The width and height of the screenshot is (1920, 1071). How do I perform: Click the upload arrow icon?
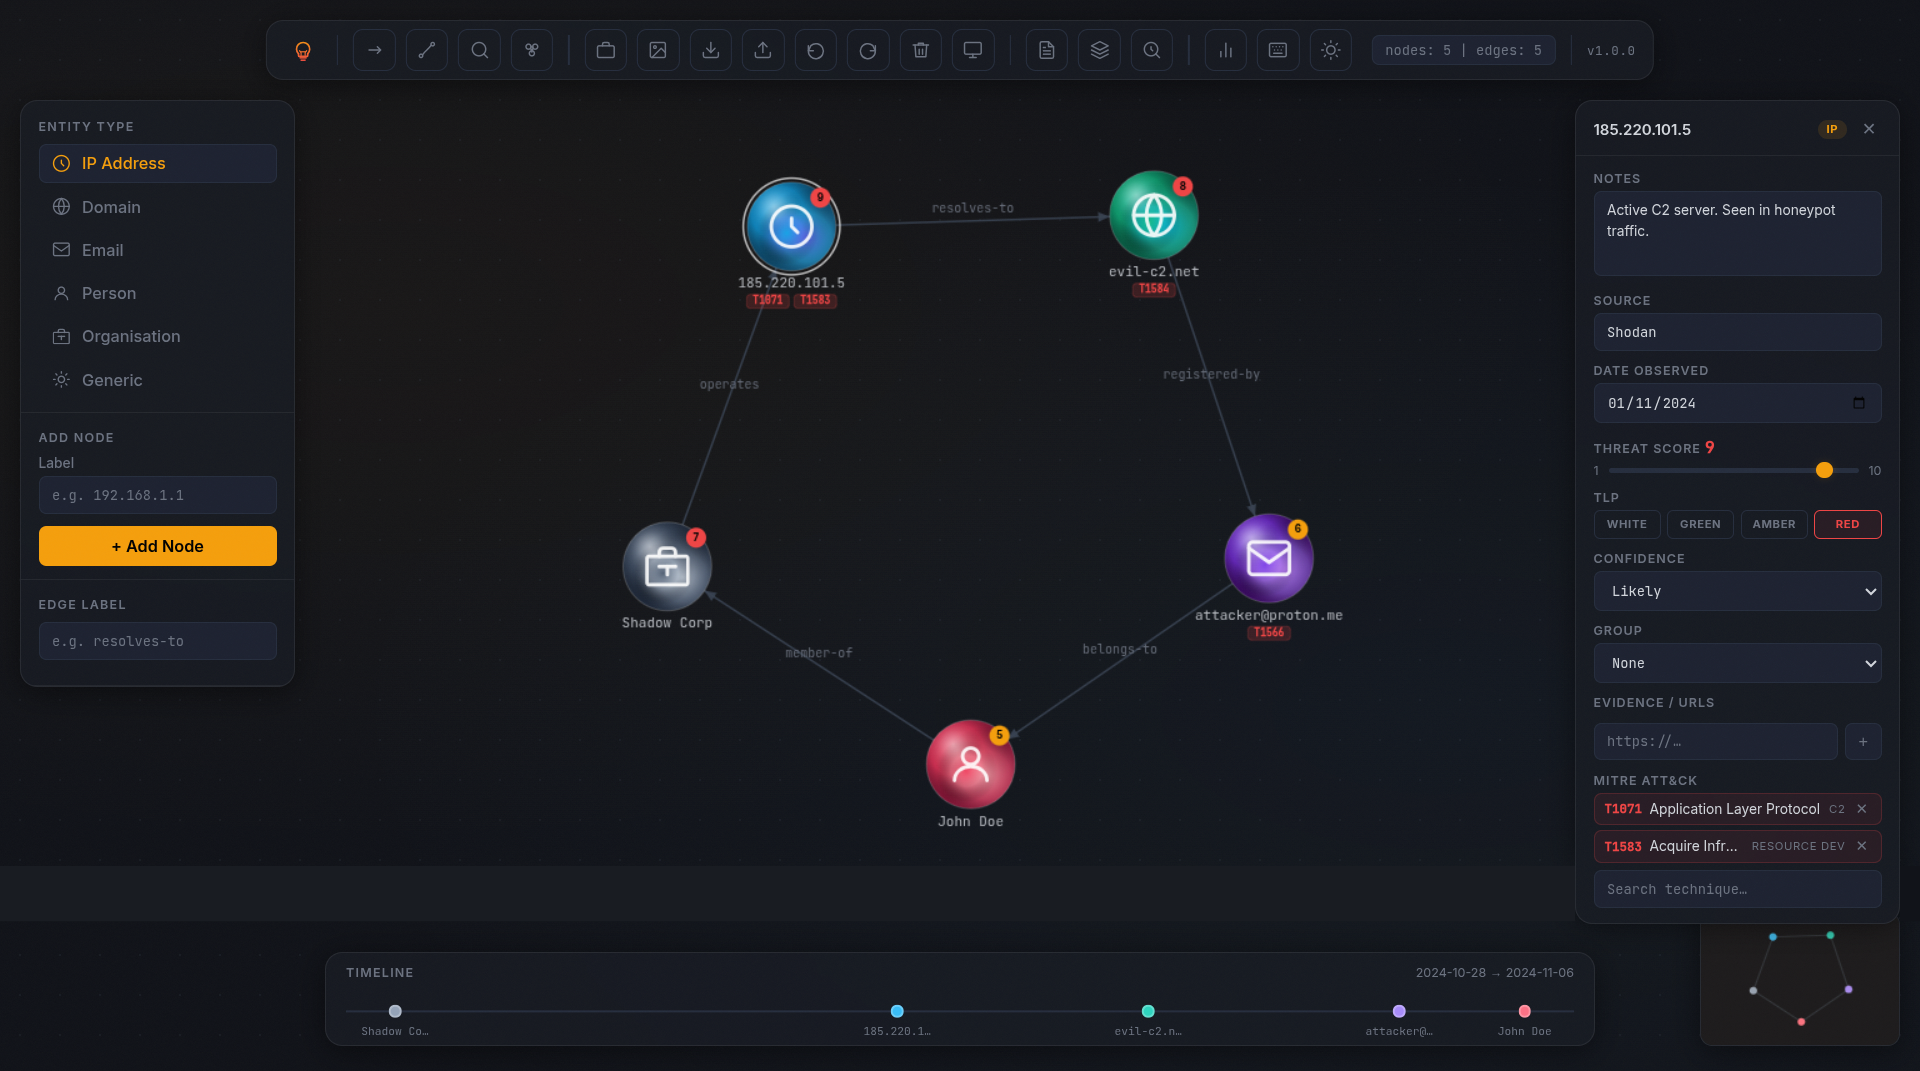pyautogui.click(x=763, y=50)
